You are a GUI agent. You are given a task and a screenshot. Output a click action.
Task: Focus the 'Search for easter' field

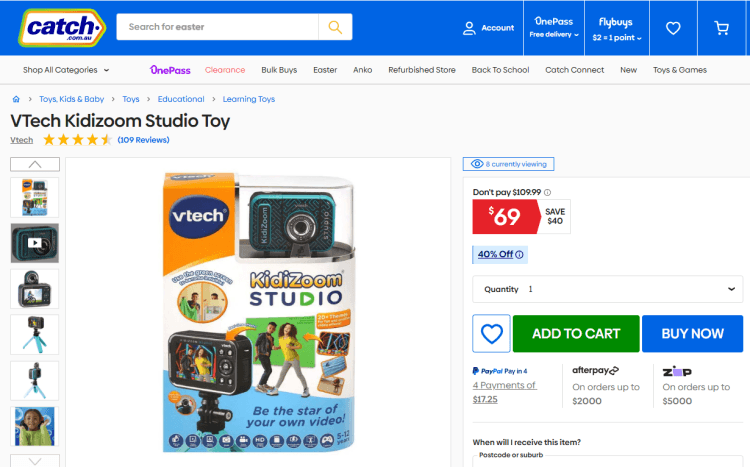[218, 27]
